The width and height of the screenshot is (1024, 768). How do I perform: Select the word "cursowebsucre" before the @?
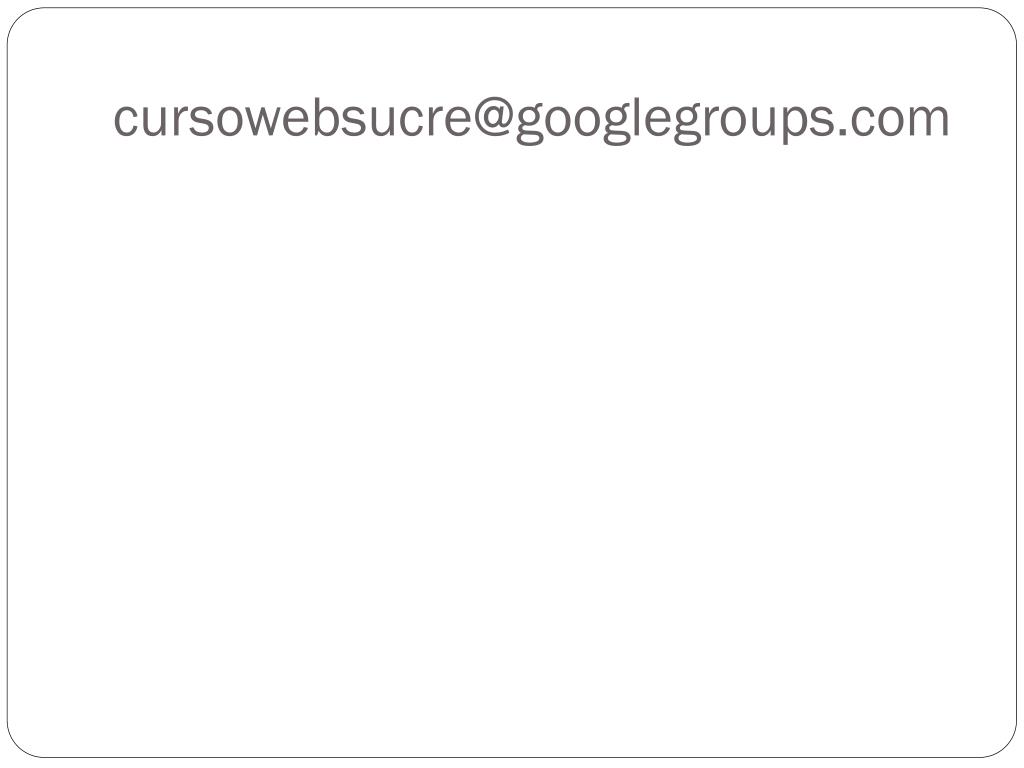[292, 118]
